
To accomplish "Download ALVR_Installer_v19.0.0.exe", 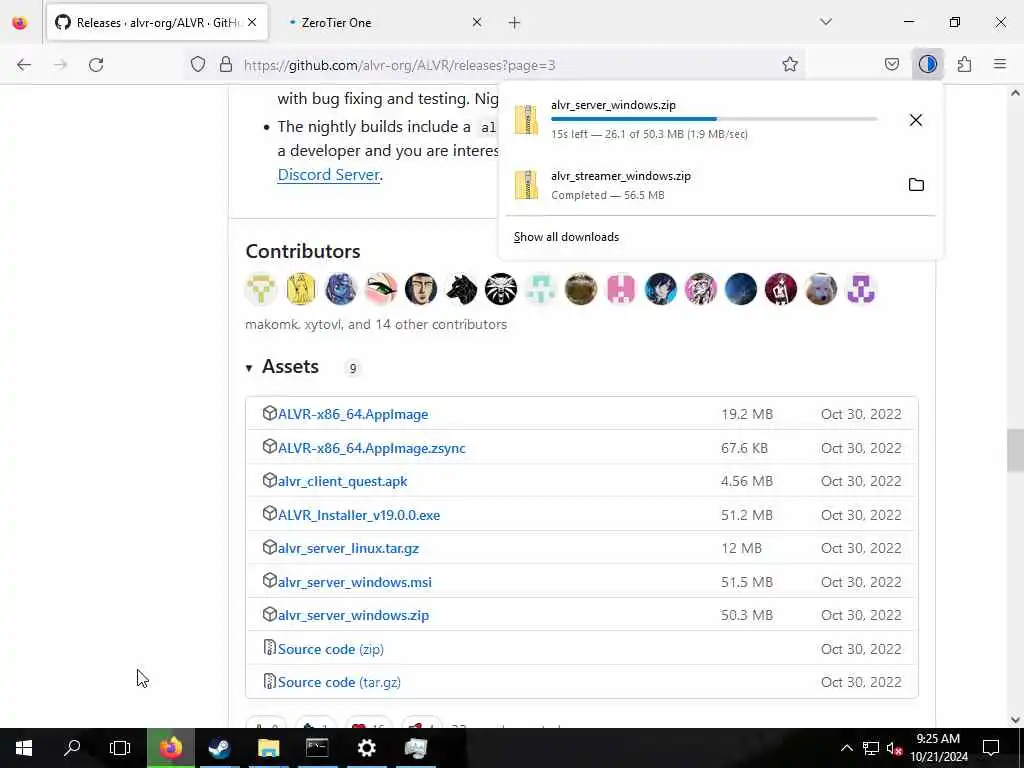I will pos(359,515).
